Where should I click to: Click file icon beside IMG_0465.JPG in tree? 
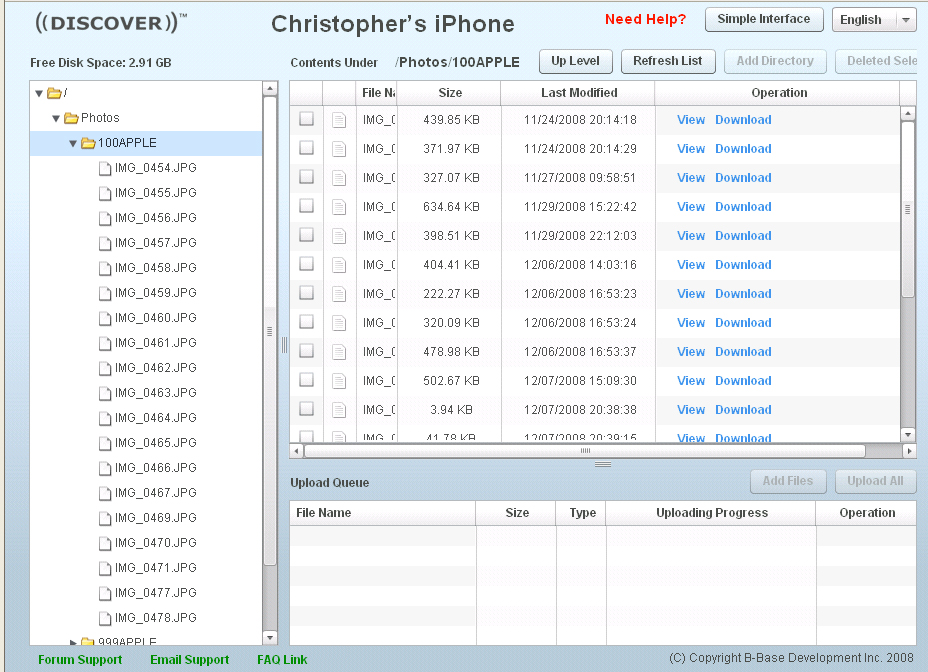click(x=105, y=443)
